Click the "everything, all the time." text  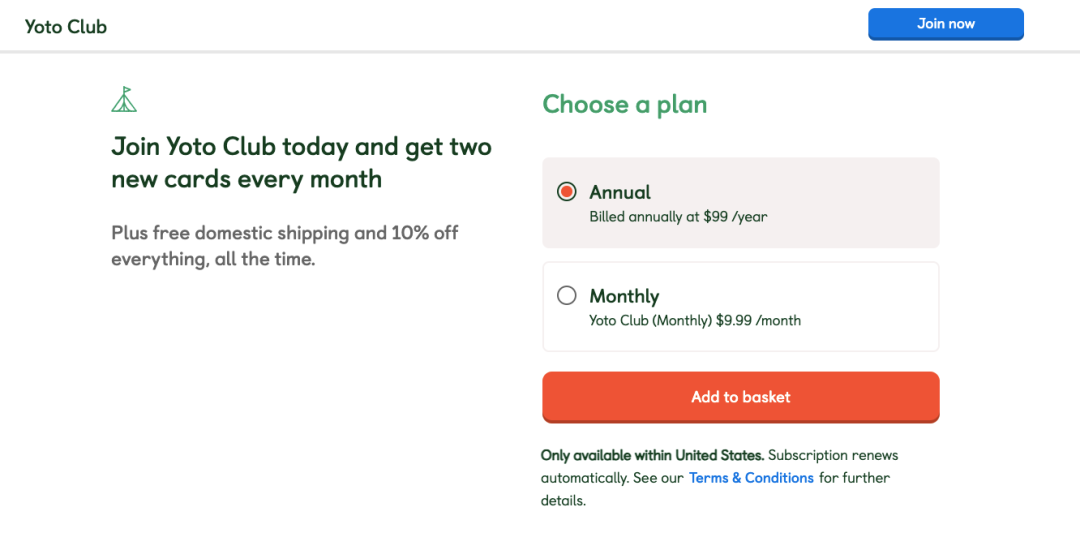(213, 259)
